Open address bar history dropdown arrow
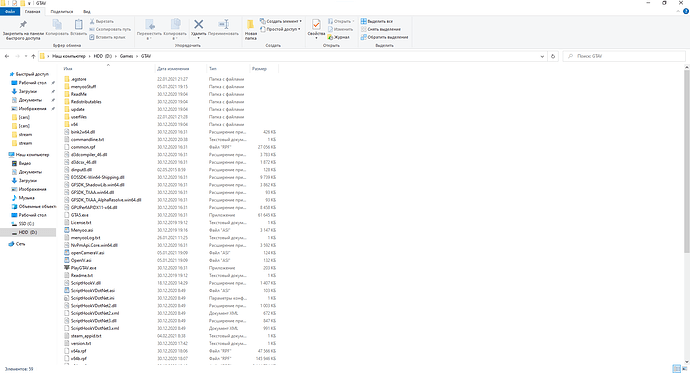Screen dimensions: 690x373 542,56
